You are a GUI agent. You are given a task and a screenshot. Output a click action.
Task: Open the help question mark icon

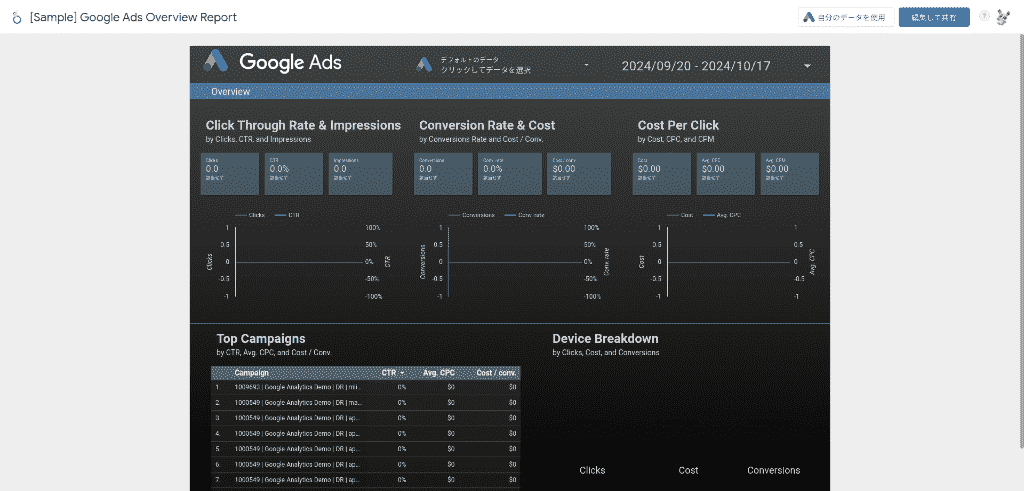(x=984, y=17)
